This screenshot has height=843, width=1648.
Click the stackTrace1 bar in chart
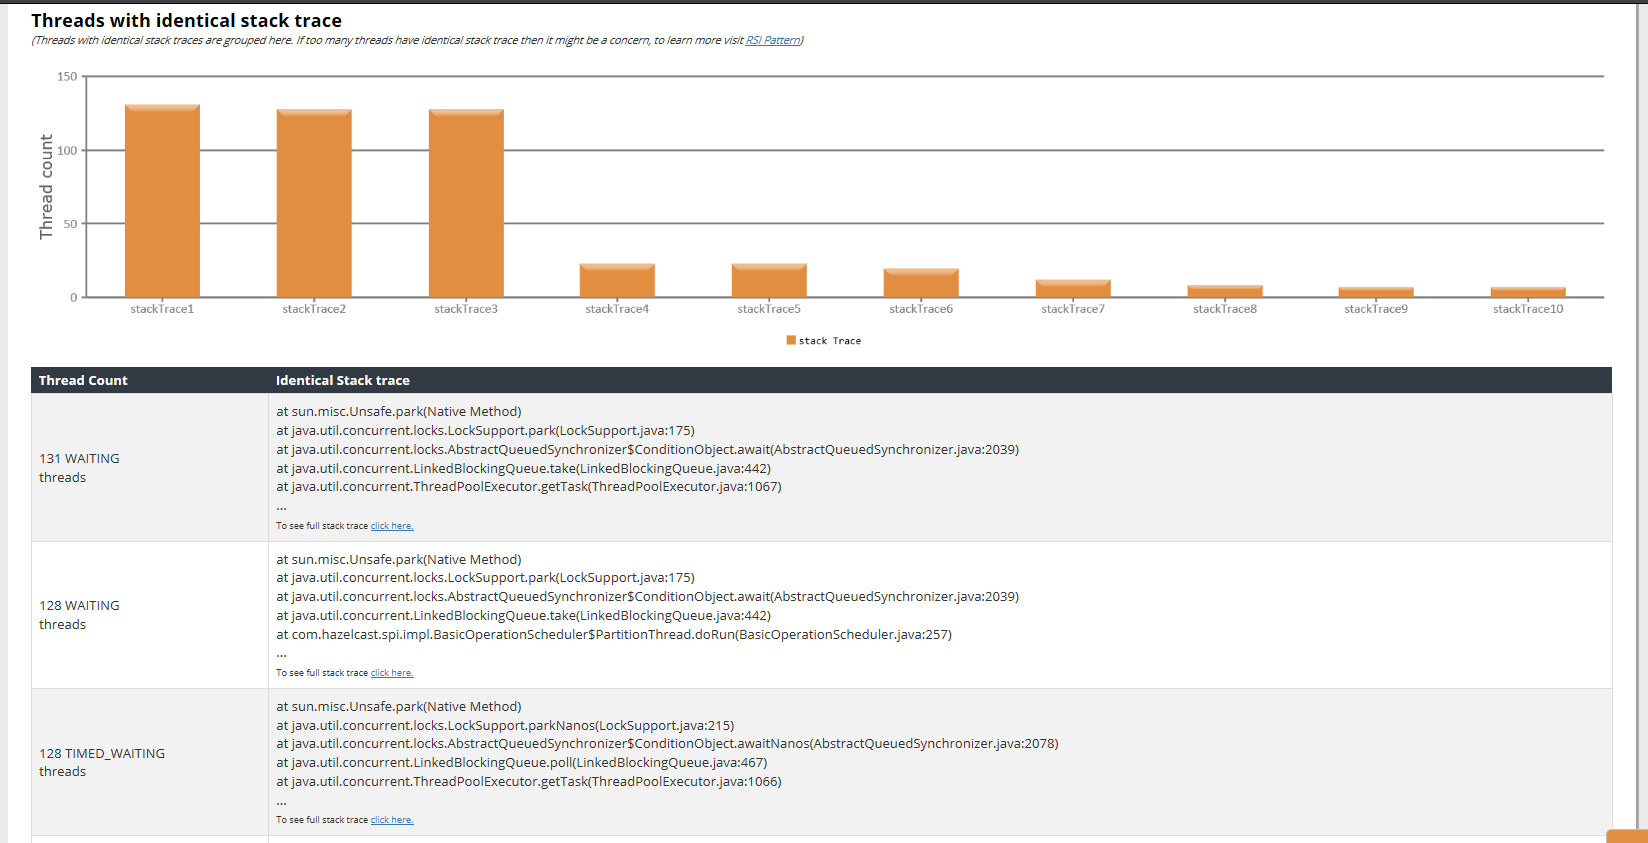(x=162, y=200)
